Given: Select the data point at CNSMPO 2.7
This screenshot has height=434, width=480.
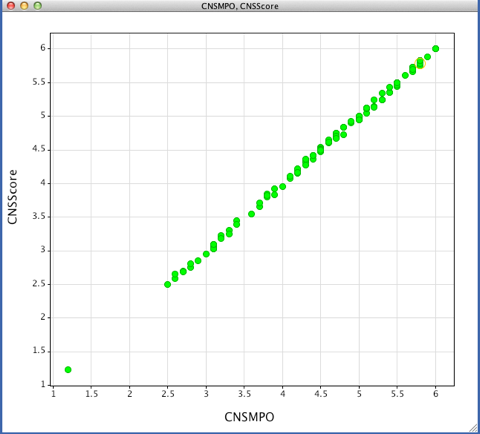Looking at the screenshot, I should click(x=183, y=272).
